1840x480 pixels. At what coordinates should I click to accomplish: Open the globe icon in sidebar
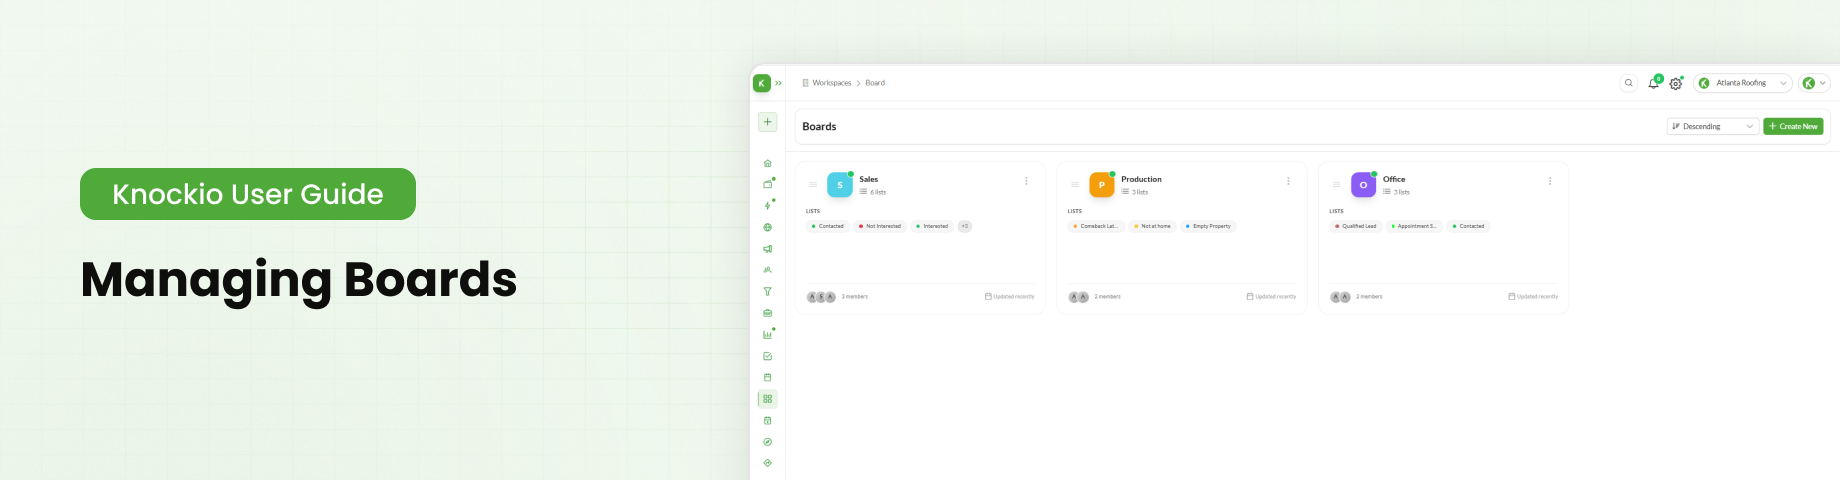click(x=767, y=227)
